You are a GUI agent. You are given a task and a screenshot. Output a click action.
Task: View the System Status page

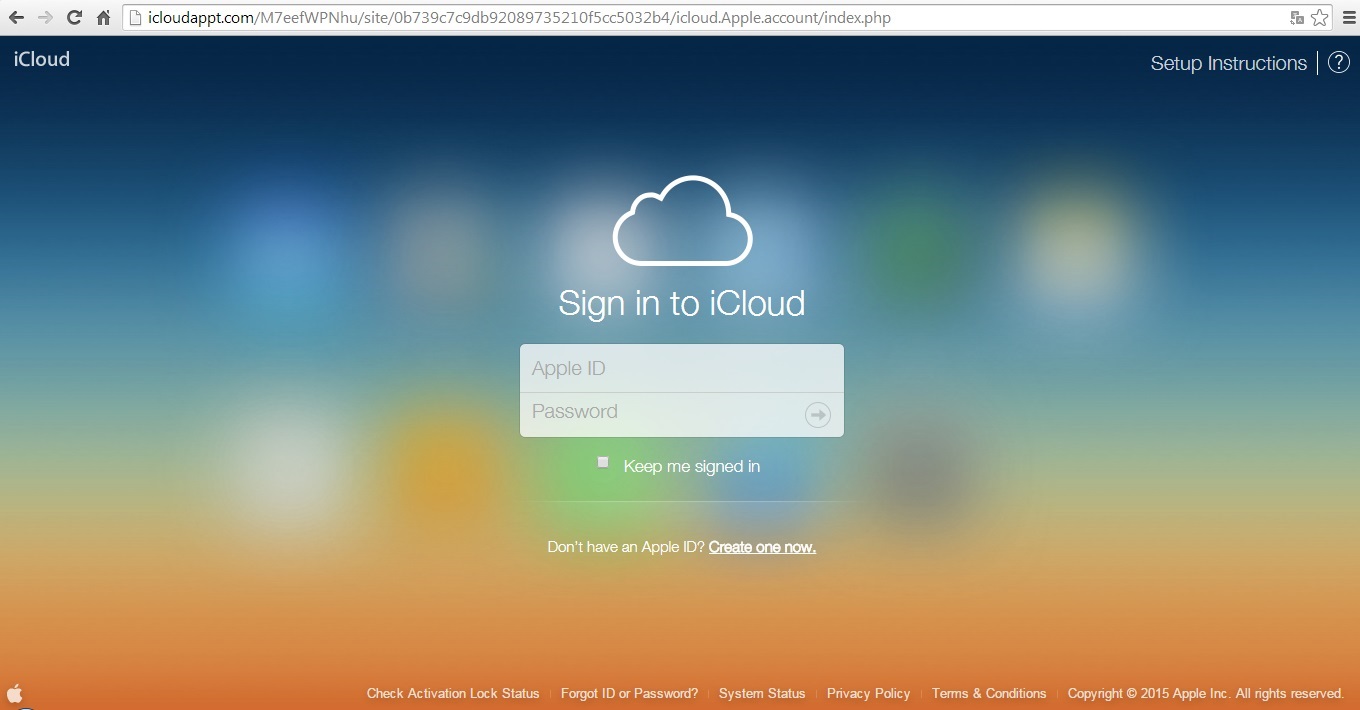click(x=762, y=693)
